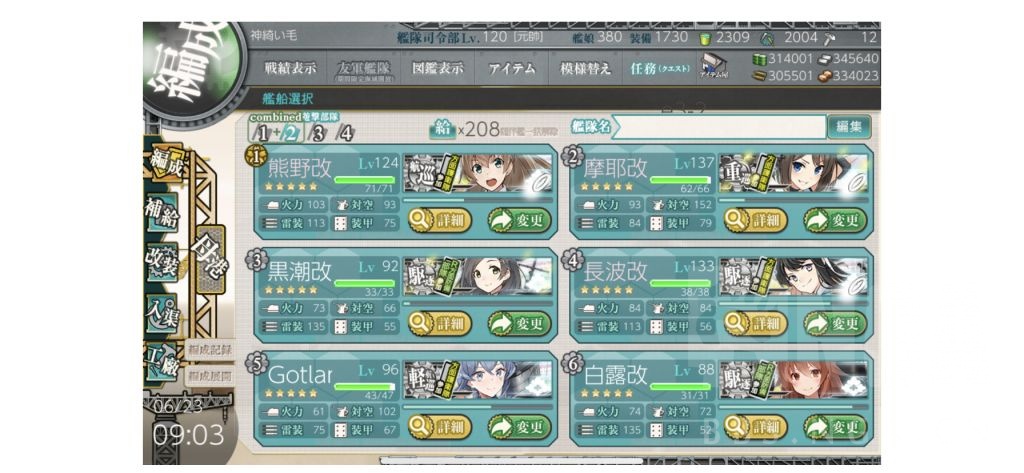Open the 任務 quest menu
1024x473 pixels.
click(x=659, y=68)
